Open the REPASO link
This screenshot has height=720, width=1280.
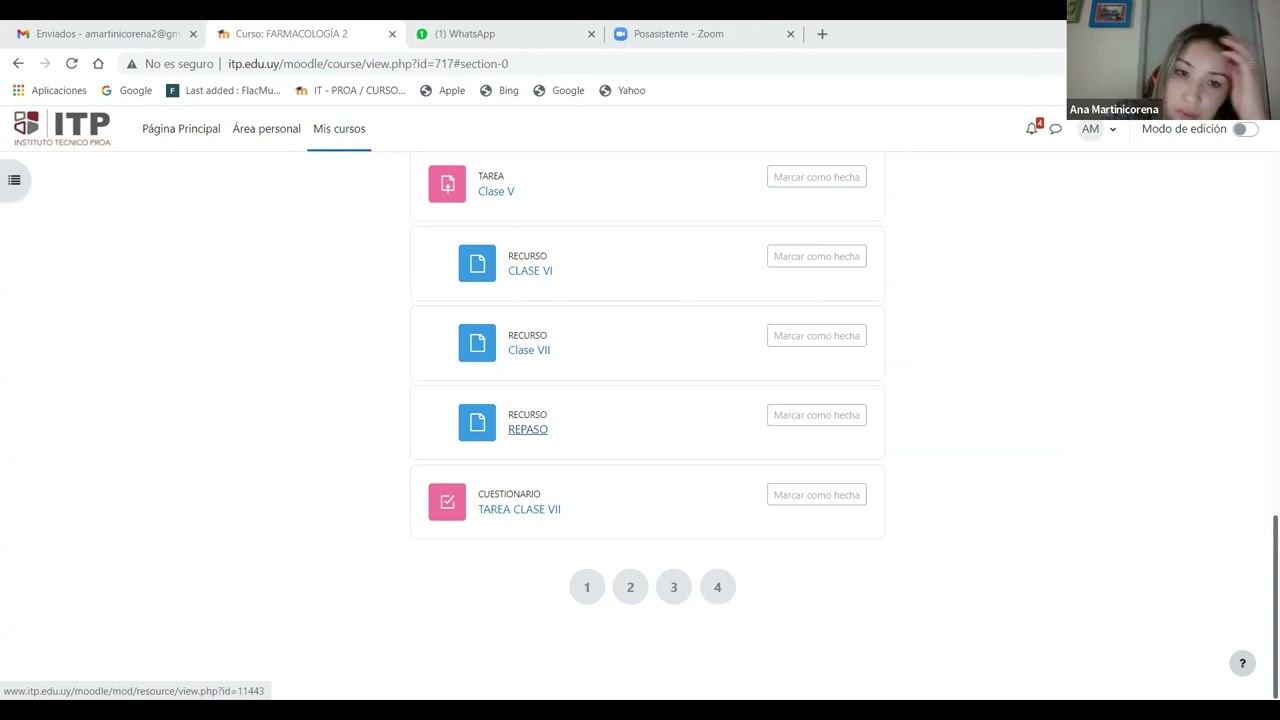(x=528, y=429)
